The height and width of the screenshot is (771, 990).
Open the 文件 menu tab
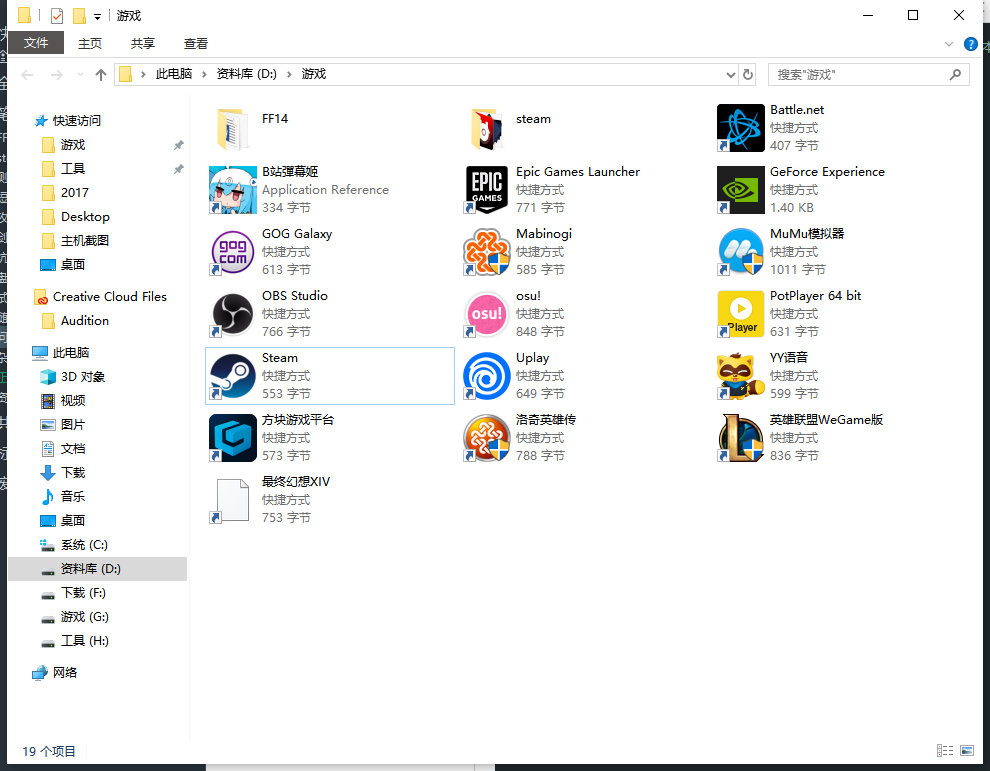tap(36, 43)
